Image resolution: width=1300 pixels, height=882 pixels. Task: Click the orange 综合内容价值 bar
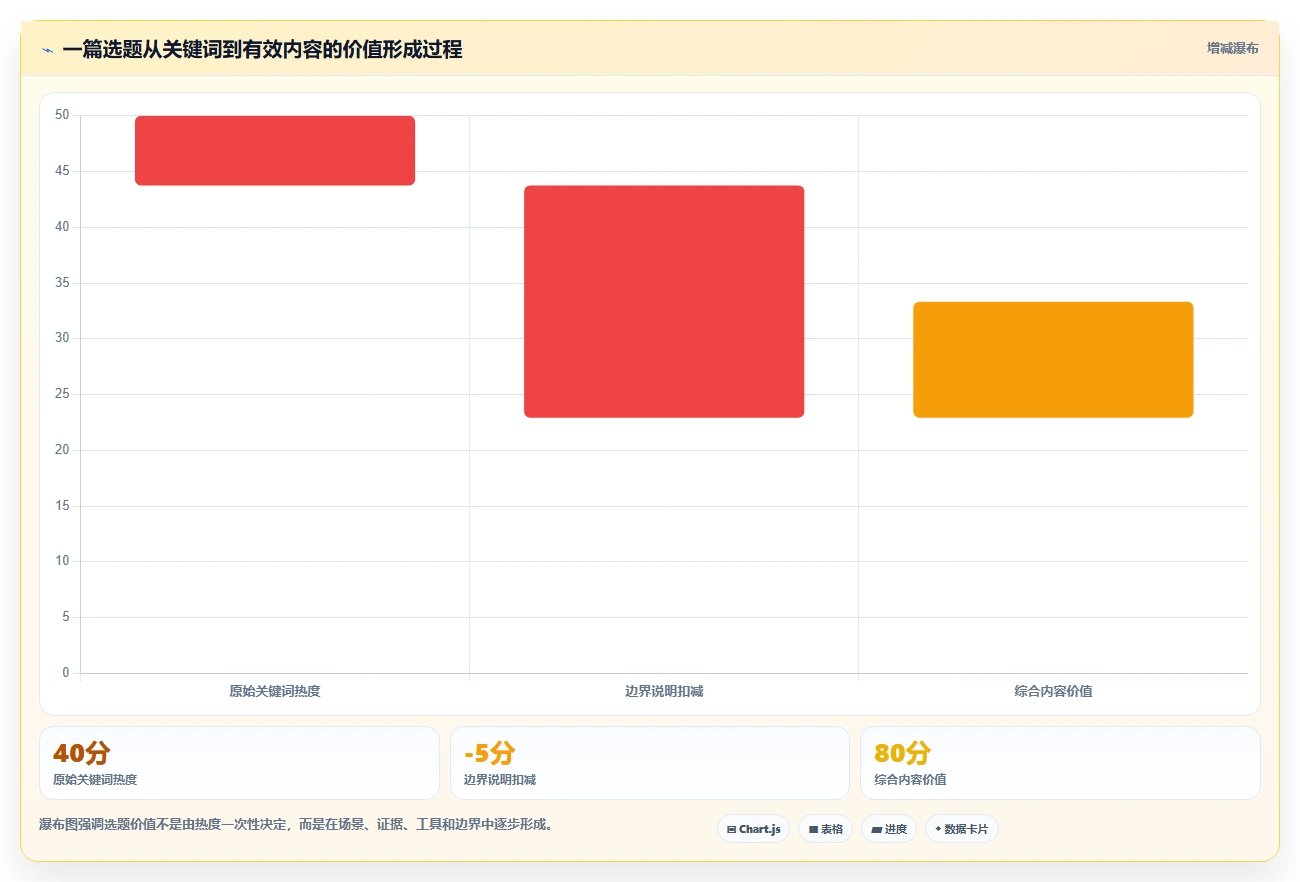[1053, 360]
